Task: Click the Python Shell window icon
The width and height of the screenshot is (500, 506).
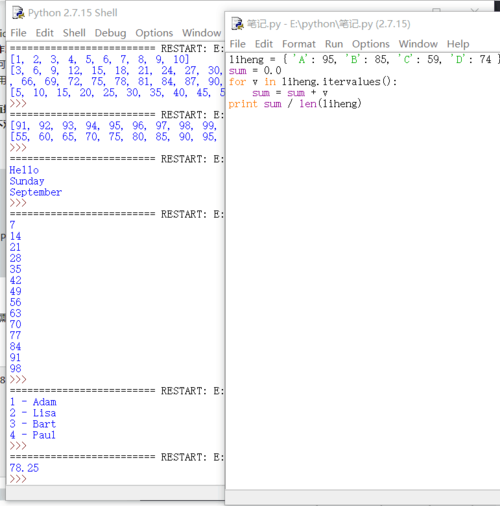Action: [x=18, y=13]
